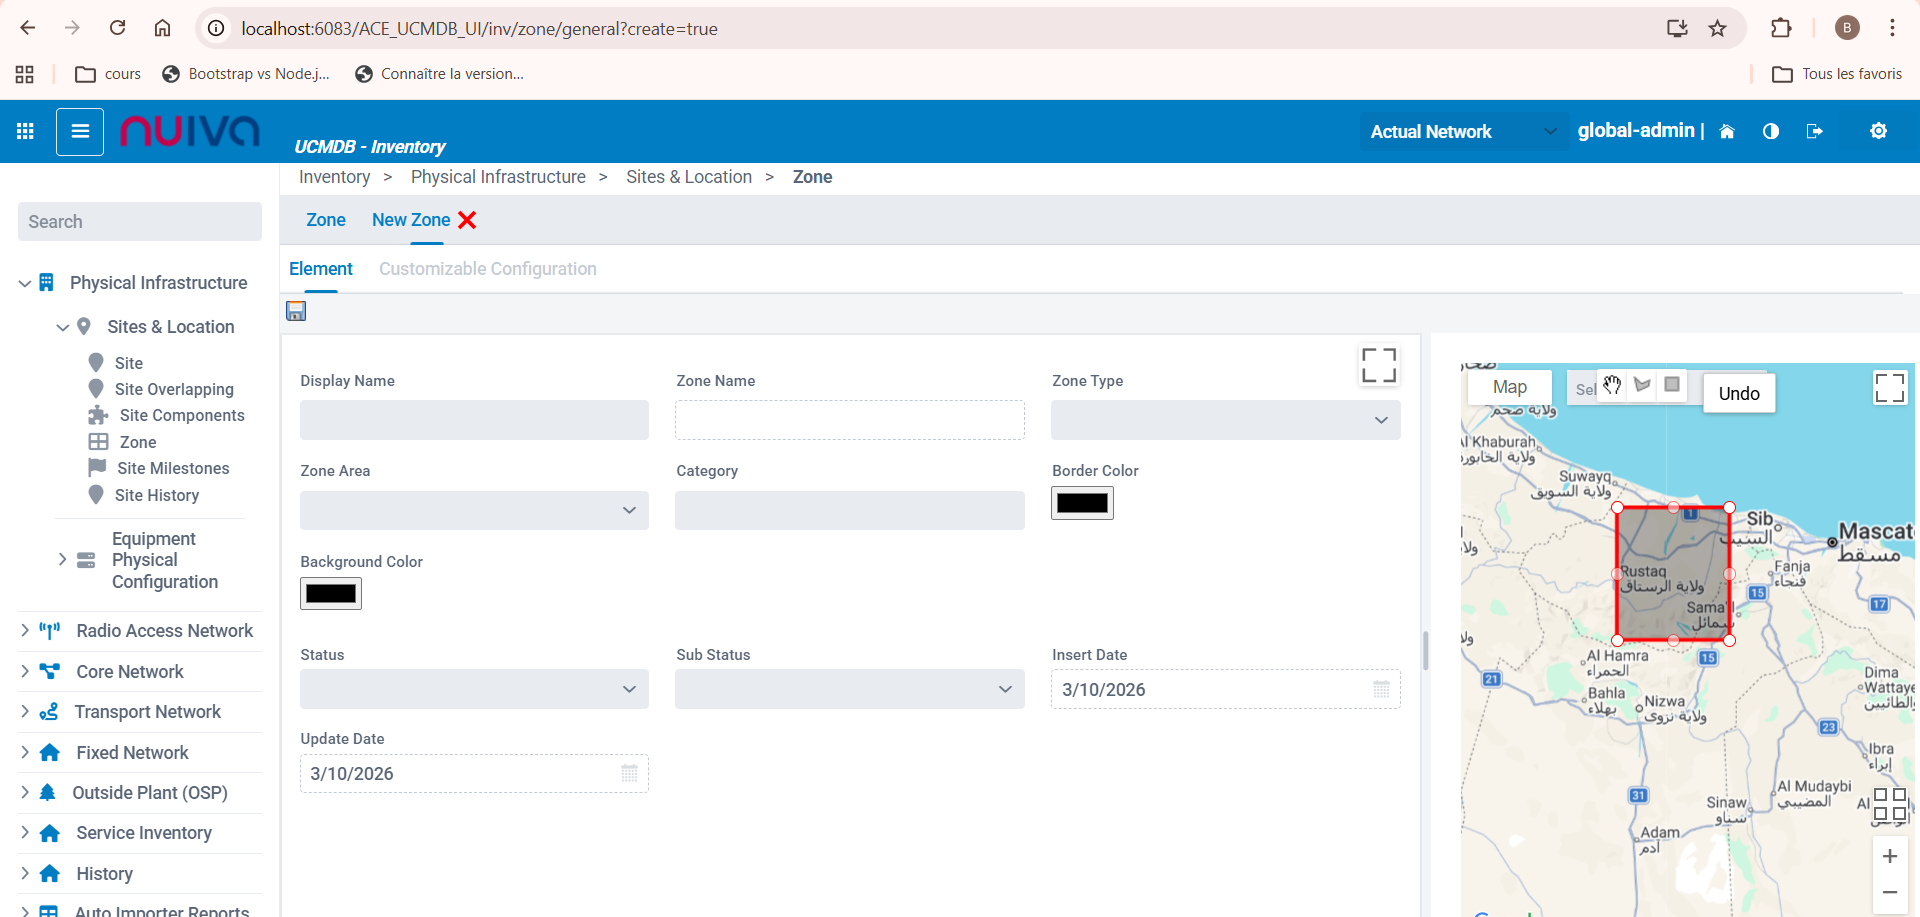Click the save disk icon
The height and width of the screenshot is (917, 1920).
pyautogui.click(x=296, y=311)
